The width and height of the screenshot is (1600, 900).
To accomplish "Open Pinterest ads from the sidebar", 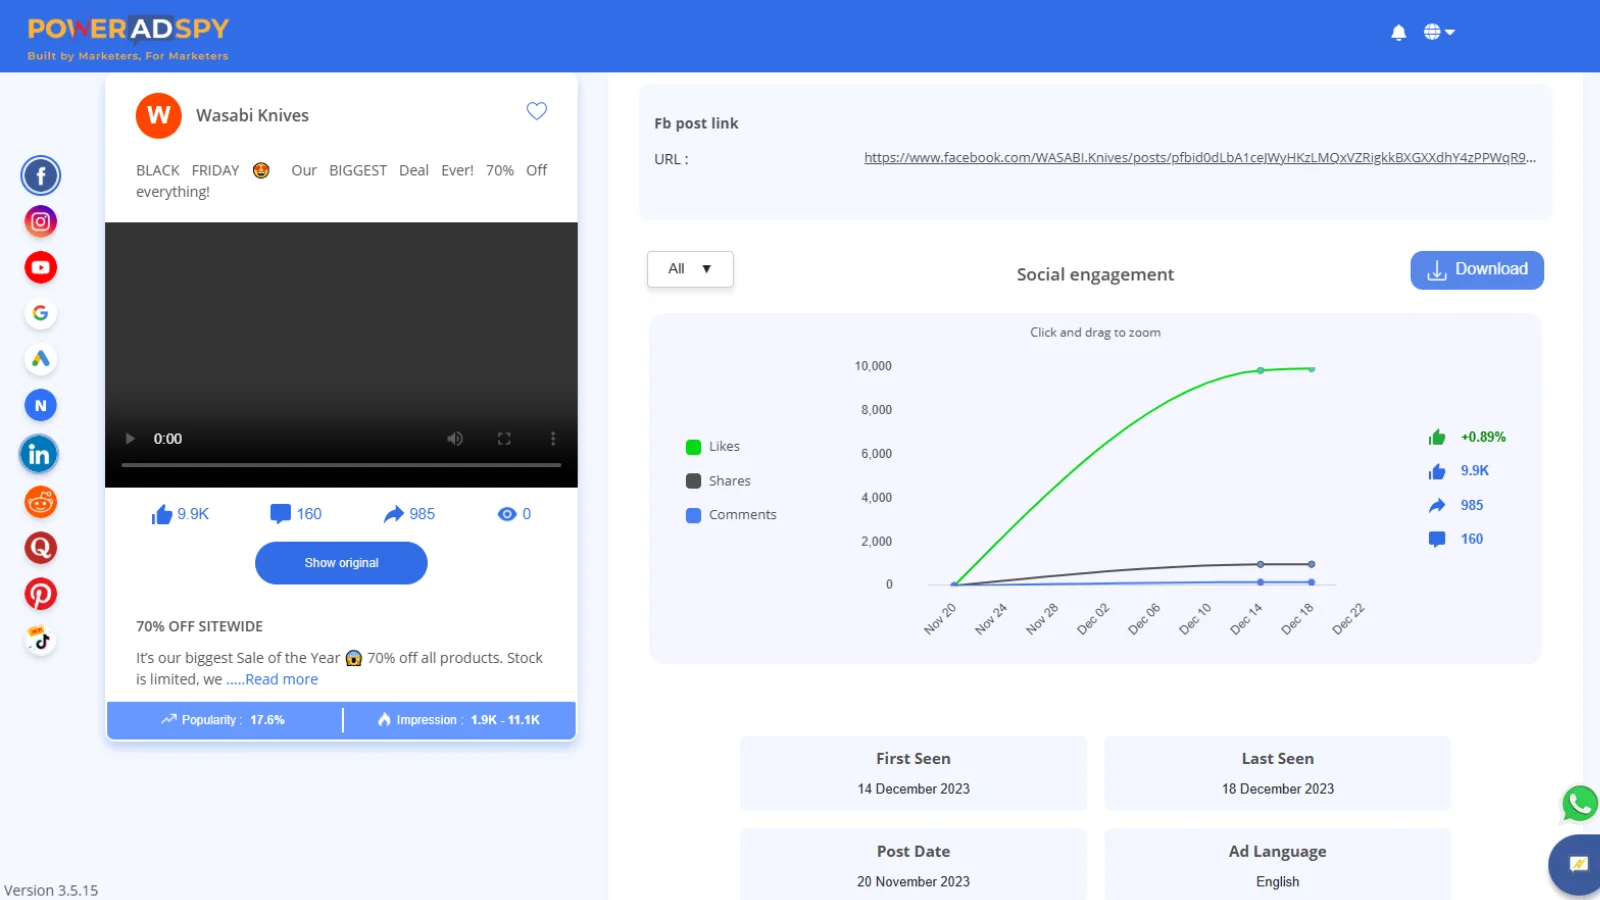I will tap(41, 594).
